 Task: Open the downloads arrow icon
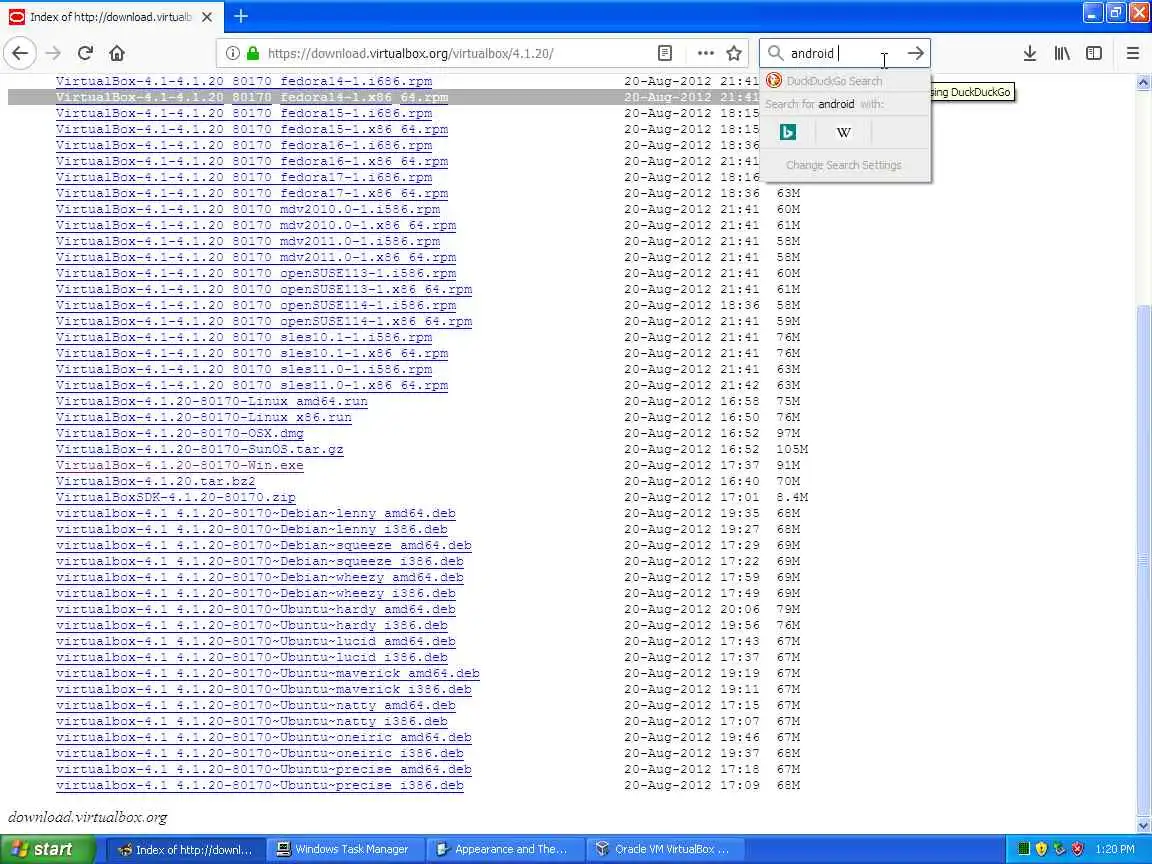1030,53
